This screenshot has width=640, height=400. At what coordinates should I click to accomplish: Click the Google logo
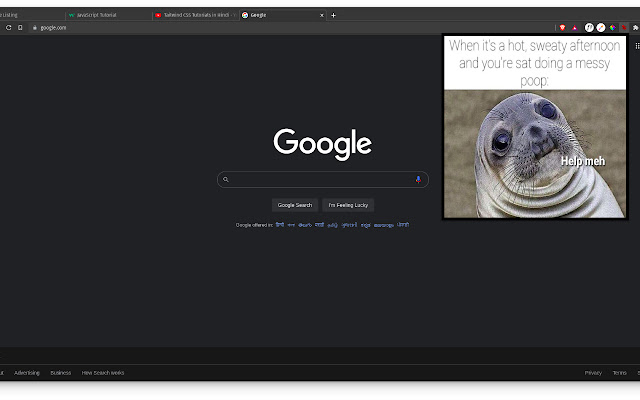click(322, 144)
